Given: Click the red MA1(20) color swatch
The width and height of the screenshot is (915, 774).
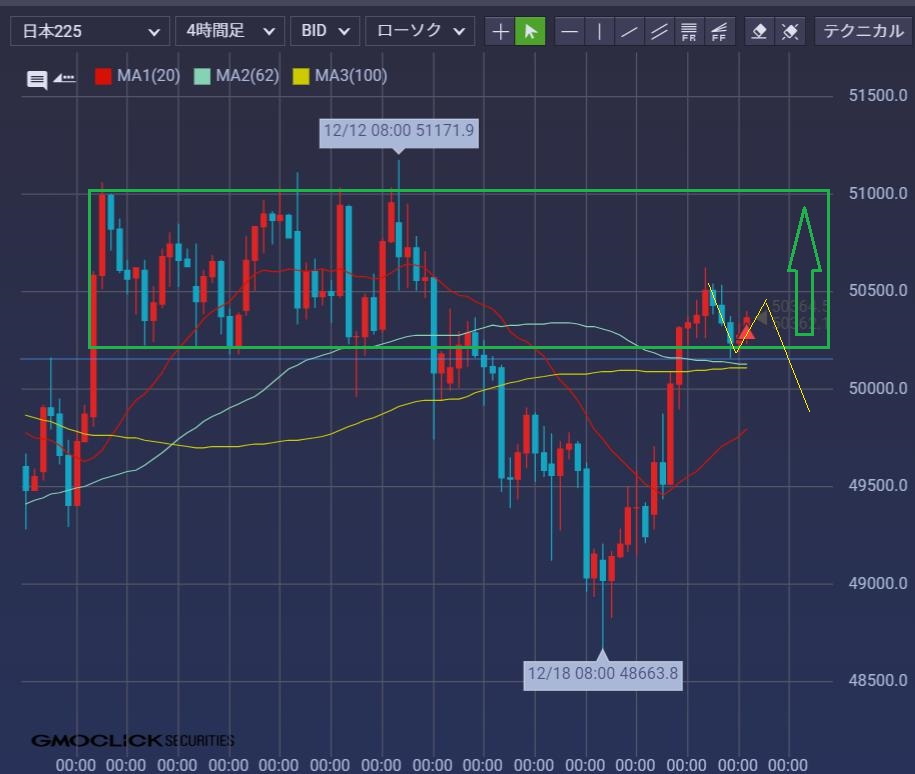Looking at the screenshot, I should 103,76.
